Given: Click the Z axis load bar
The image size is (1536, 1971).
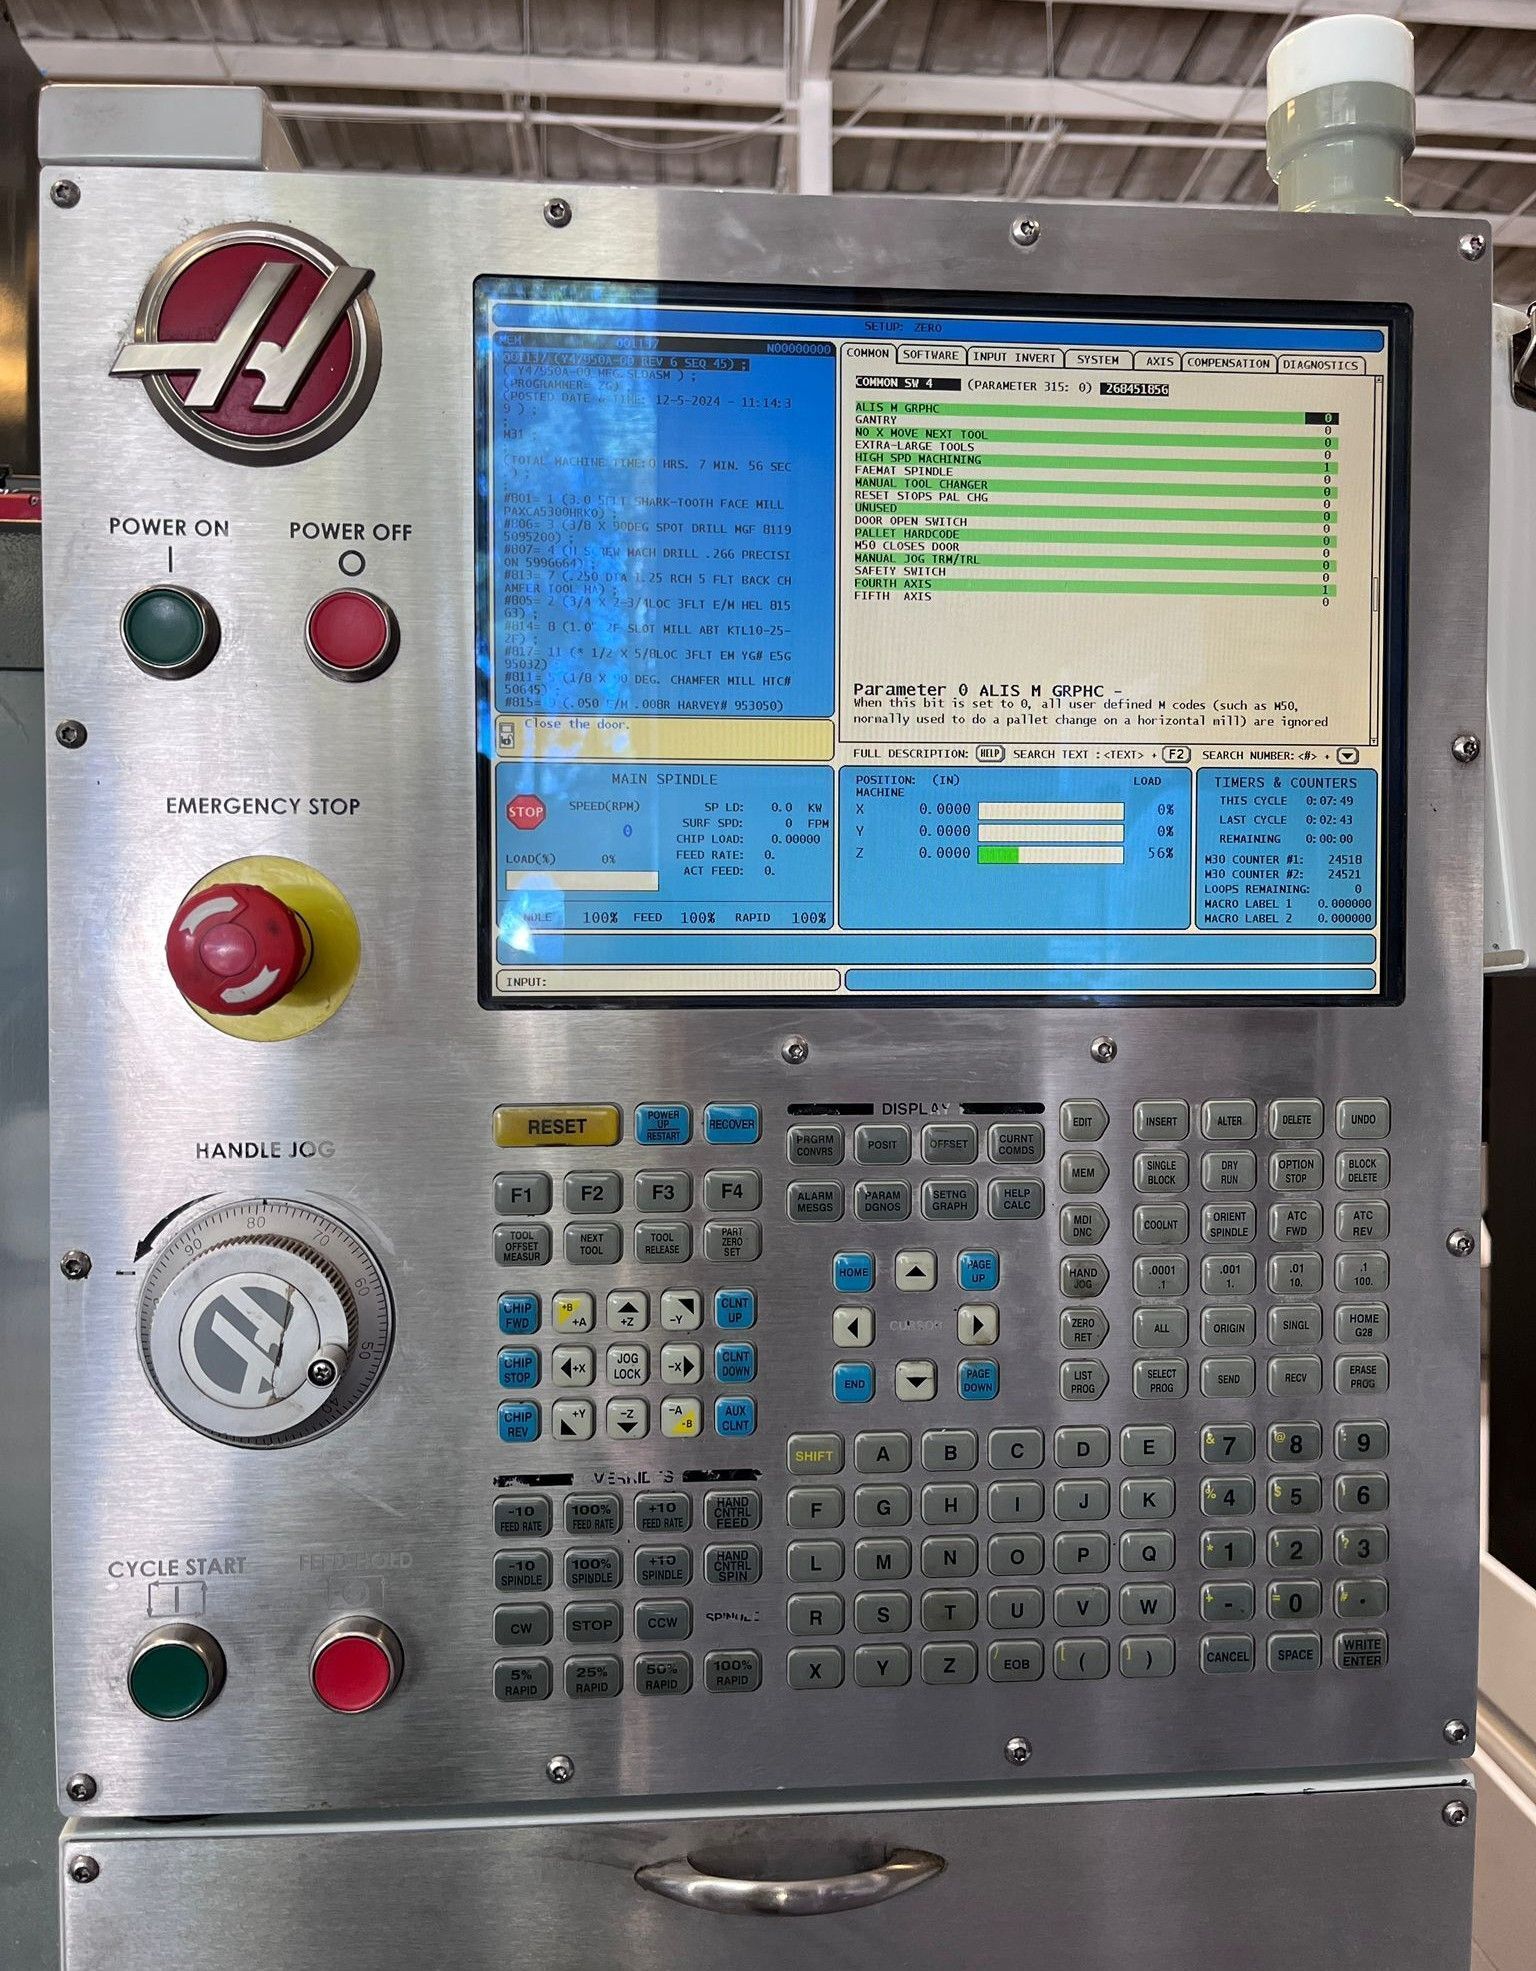Looking at the screenshot, I should (x=1050, y=854).
